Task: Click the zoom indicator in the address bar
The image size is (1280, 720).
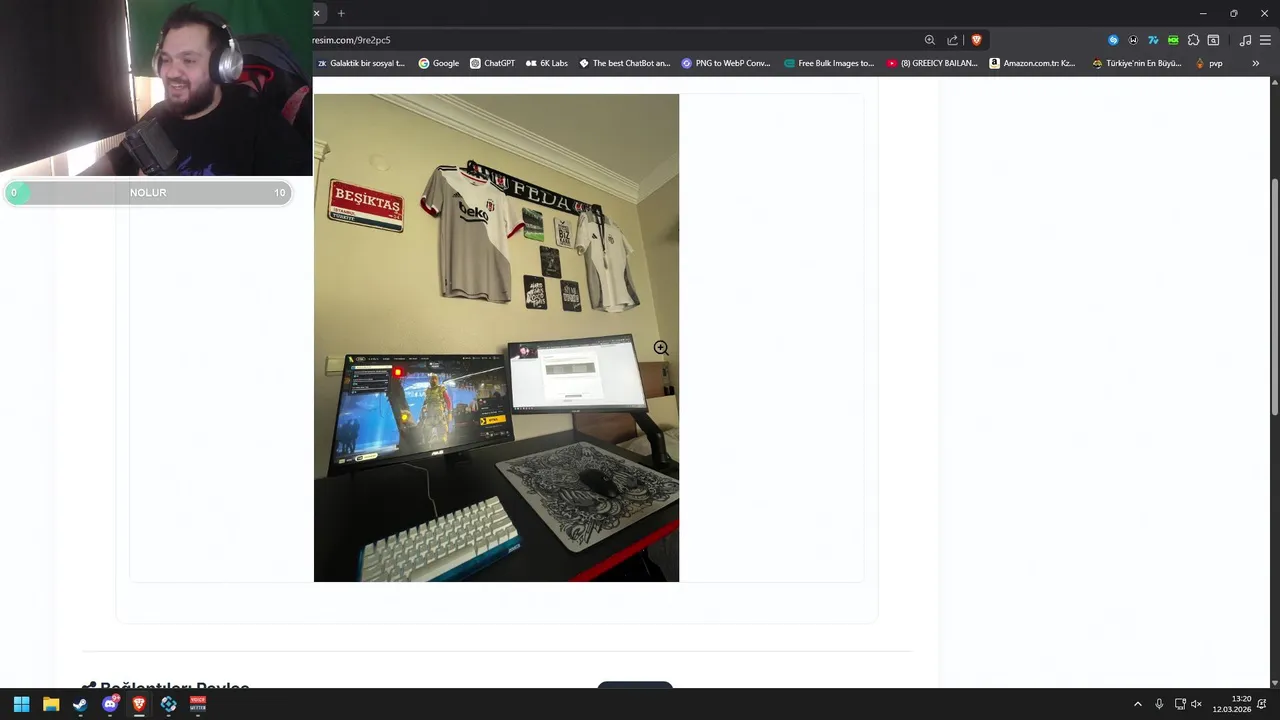Action: 929,40
